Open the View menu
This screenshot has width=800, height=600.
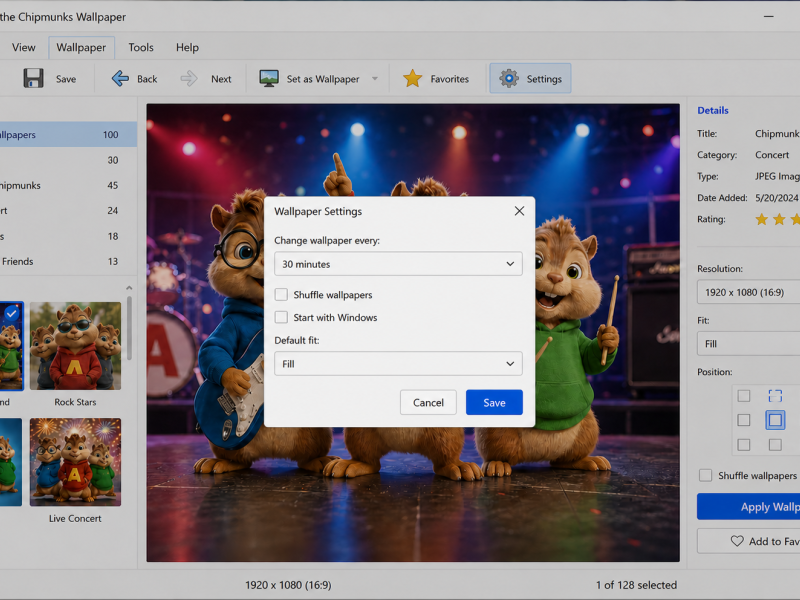(23, 47)
